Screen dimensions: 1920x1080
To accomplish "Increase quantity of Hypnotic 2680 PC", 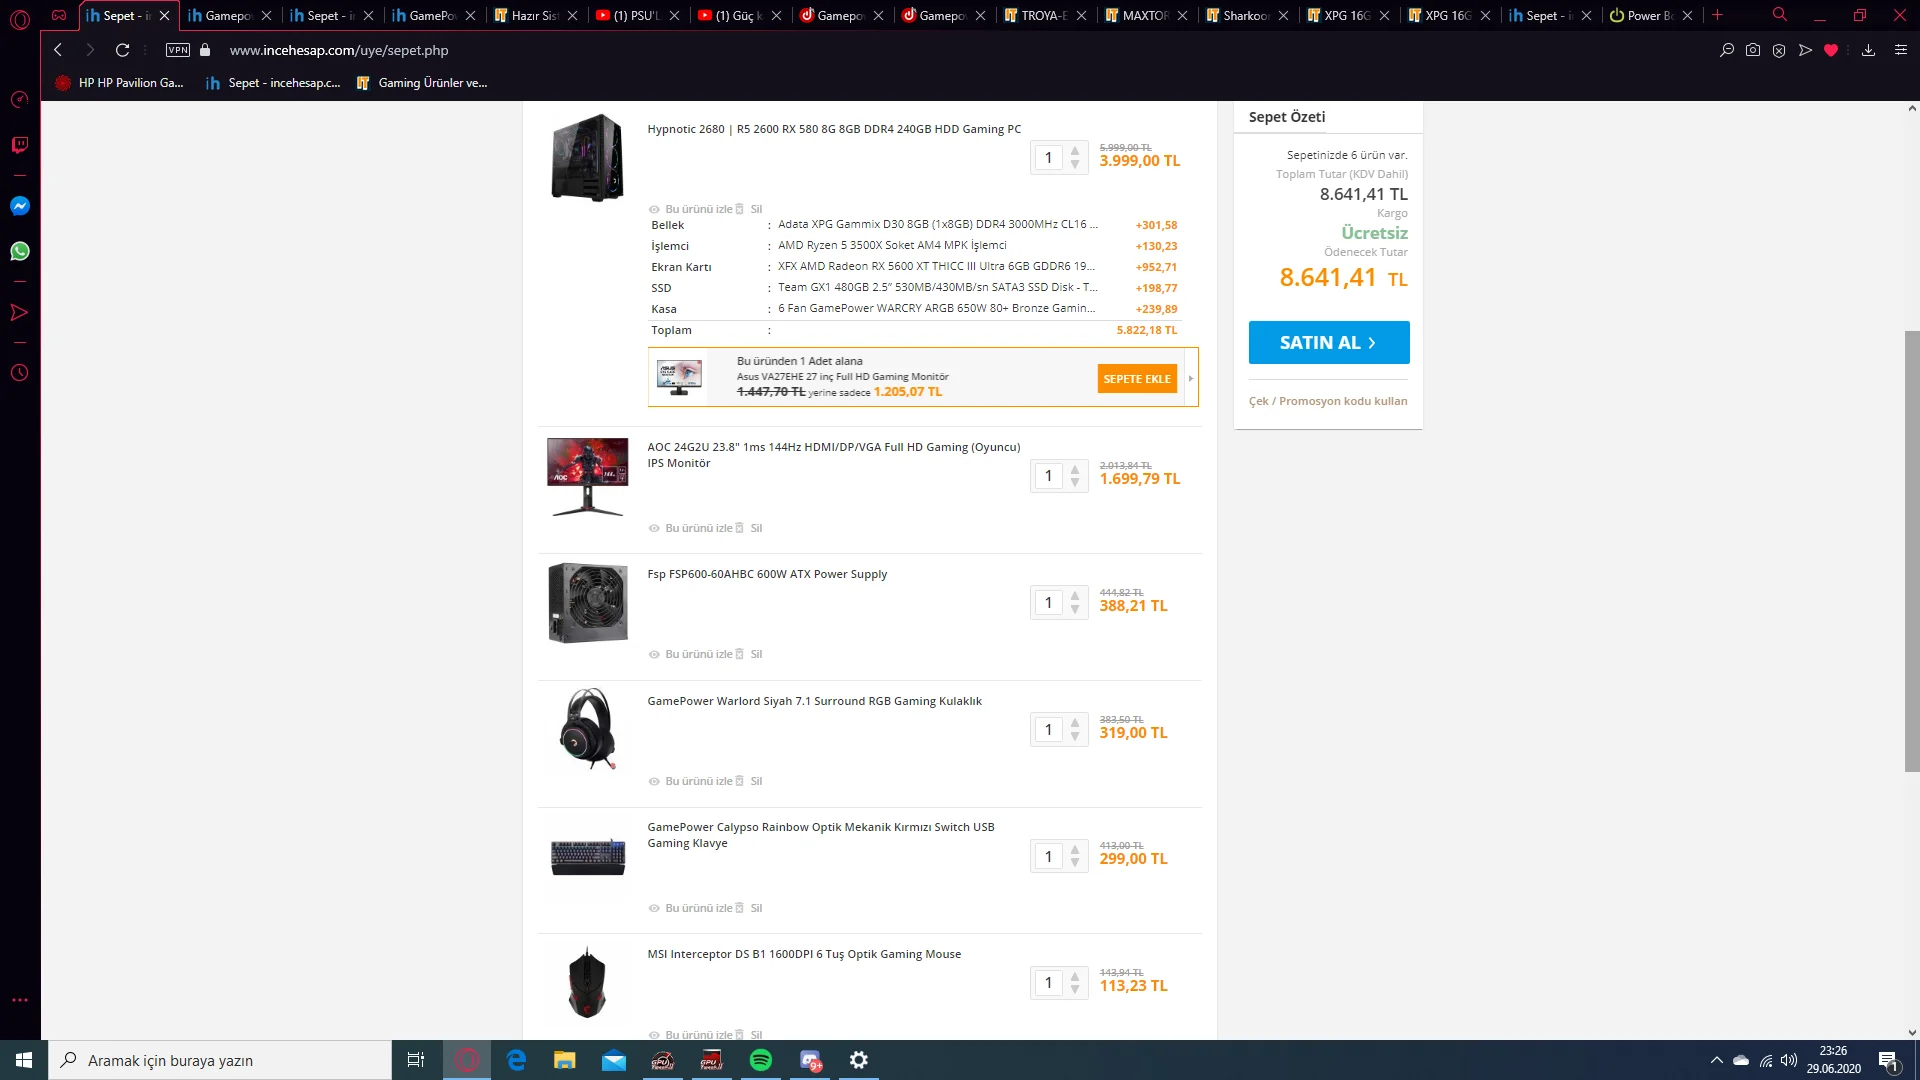I will 1075,151.
